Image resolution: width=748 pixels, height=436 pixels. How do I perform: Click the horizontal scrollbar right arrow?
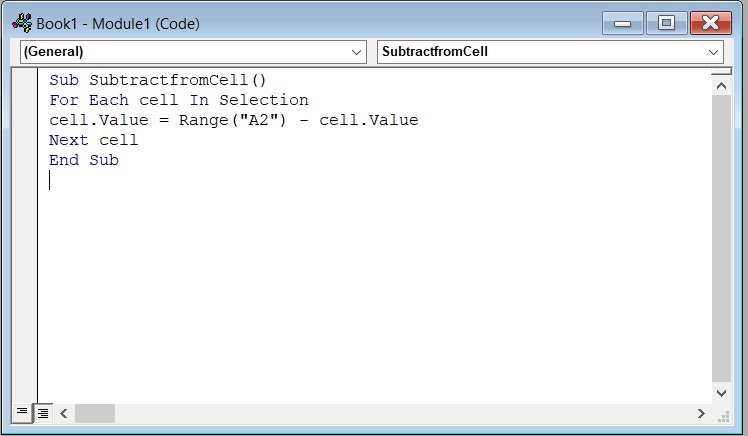(x=701, y=413)
